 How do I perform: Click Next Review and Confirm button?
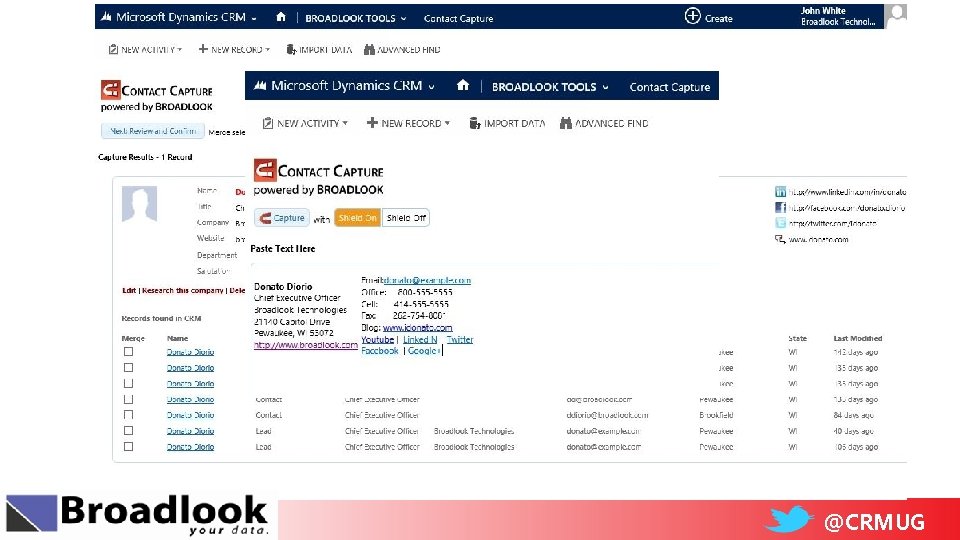tap(153, 131)
